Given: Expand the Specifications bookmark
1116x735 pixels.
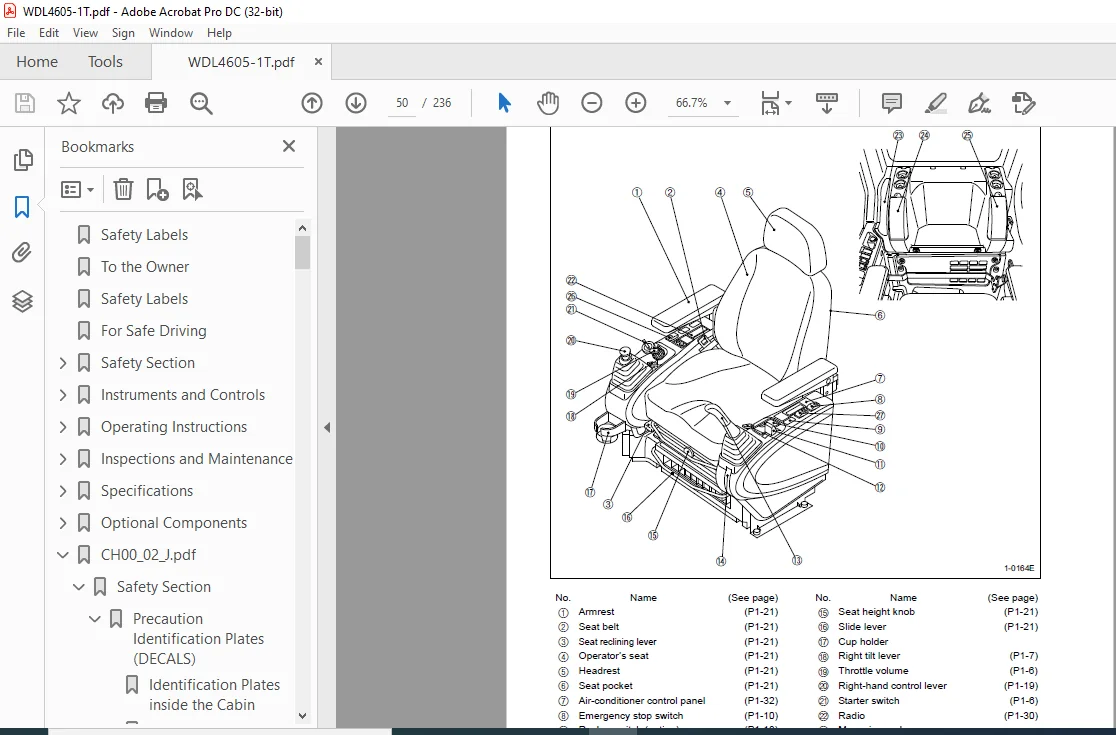Looking at the screenshot, I should point(63,491).
